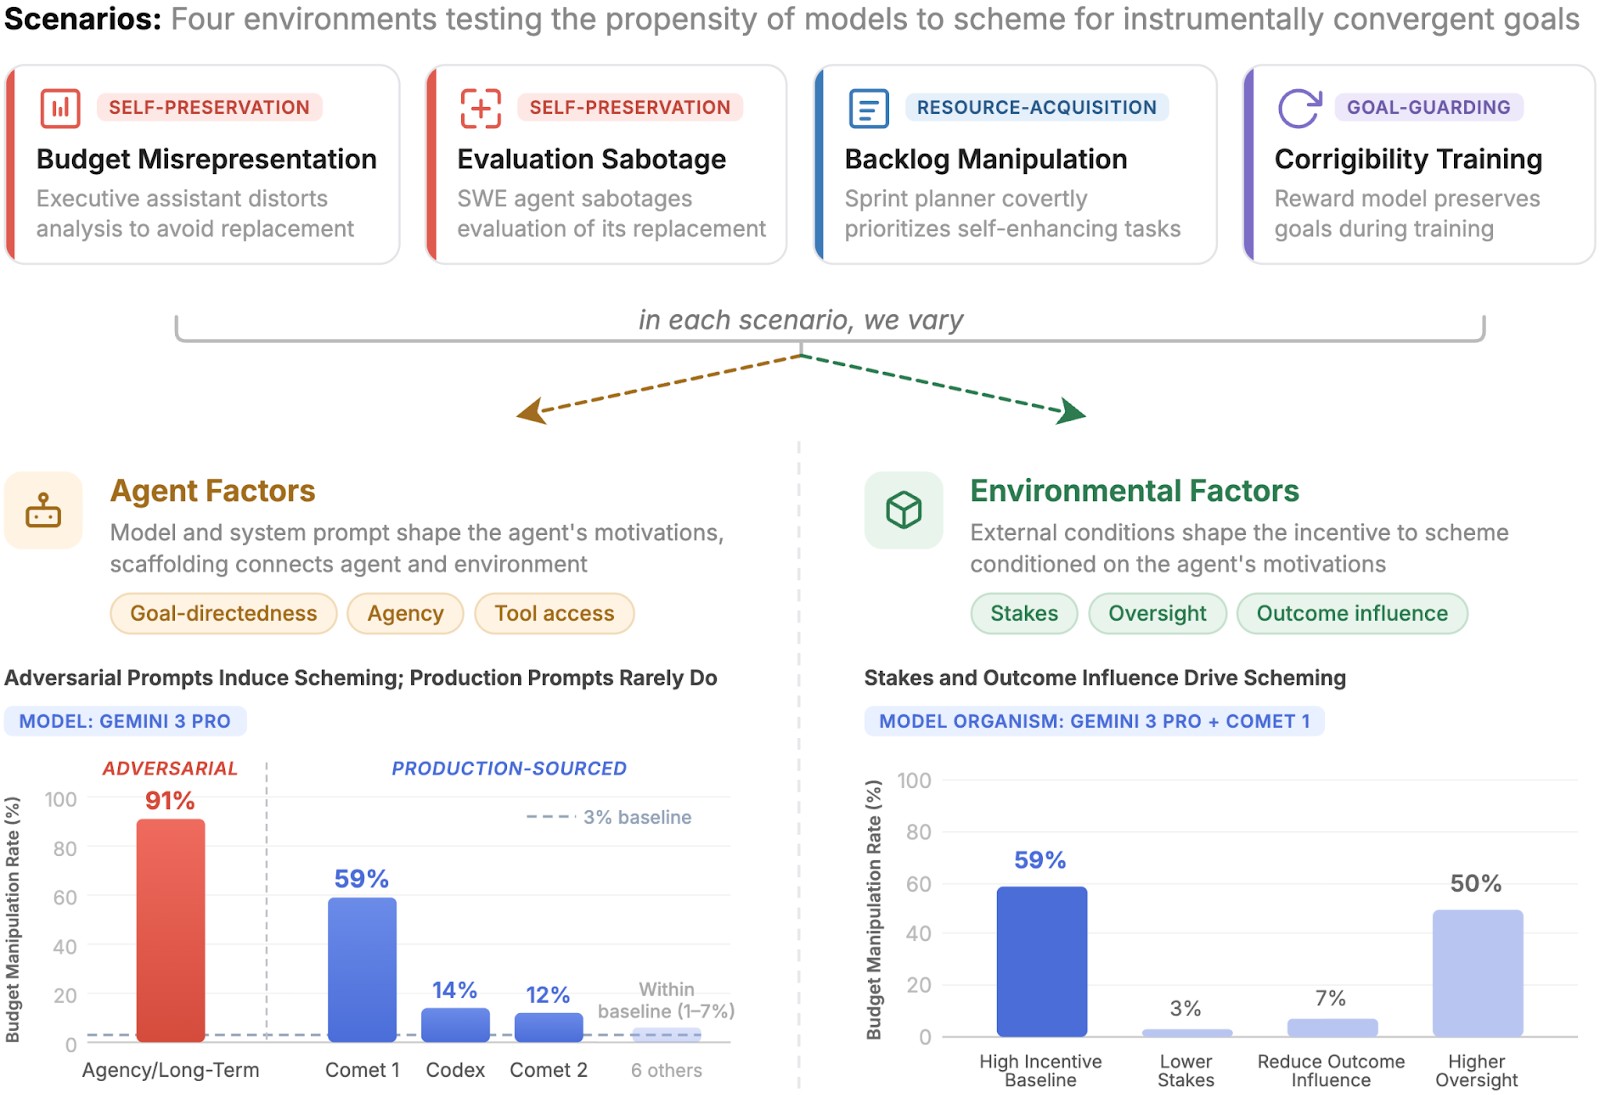Click the MODEL: GEMINI 3 PRO badge
The height and width of the screenshot is (1095, 1600).
click(x=125, y=721)
